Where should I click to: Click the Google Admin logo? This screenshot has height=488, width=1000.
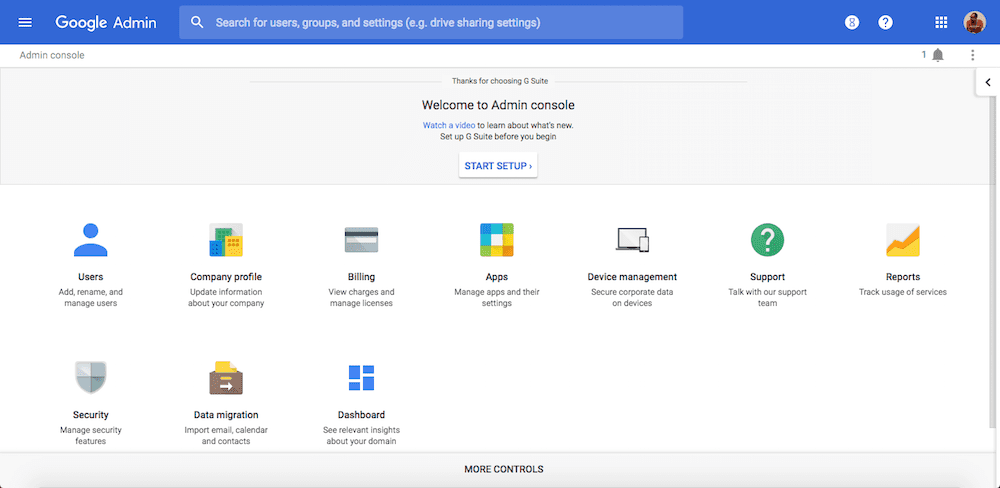tap(105, 22)
